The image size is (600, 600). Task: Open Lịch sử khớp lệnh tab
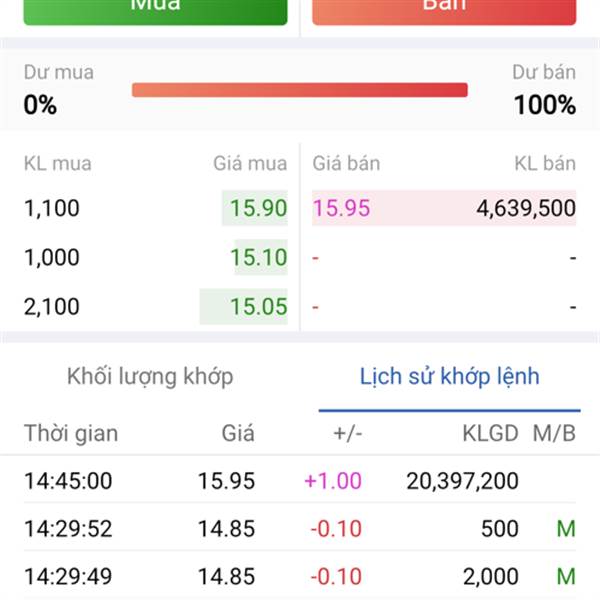pos(449,376)
